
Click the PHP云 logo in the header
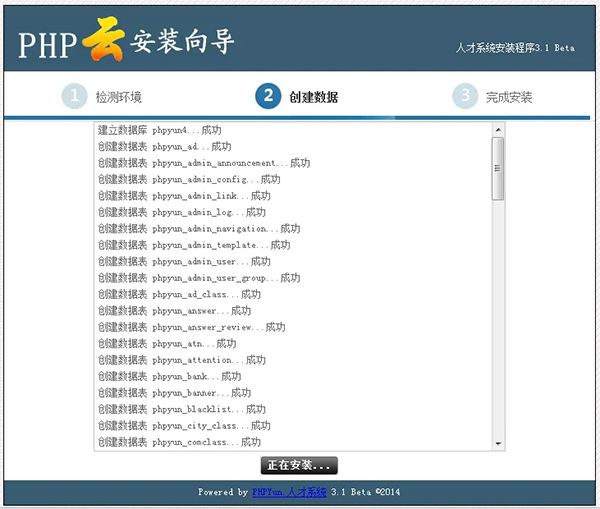(x=71, y=39)
